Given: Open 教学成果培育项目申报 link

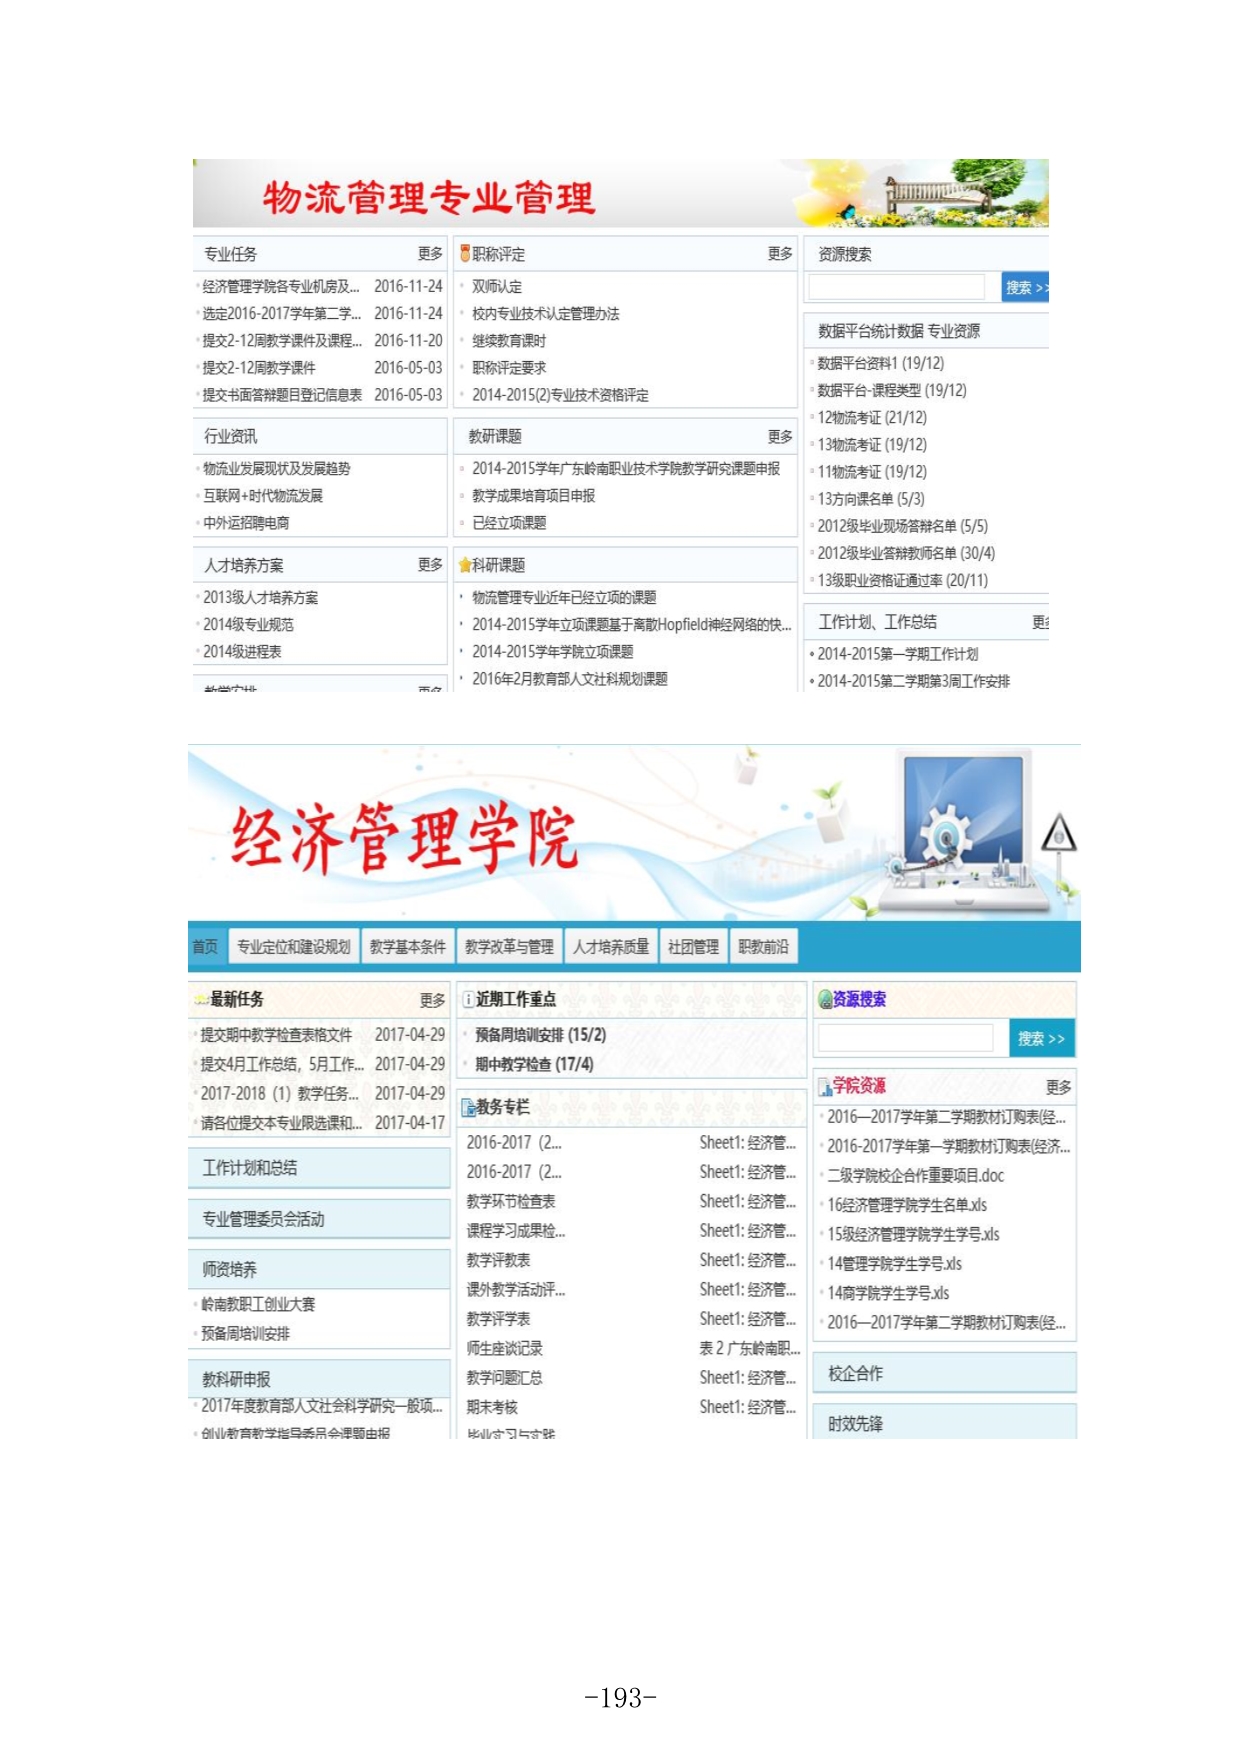Looking at the screenshot, I should 533,495.
